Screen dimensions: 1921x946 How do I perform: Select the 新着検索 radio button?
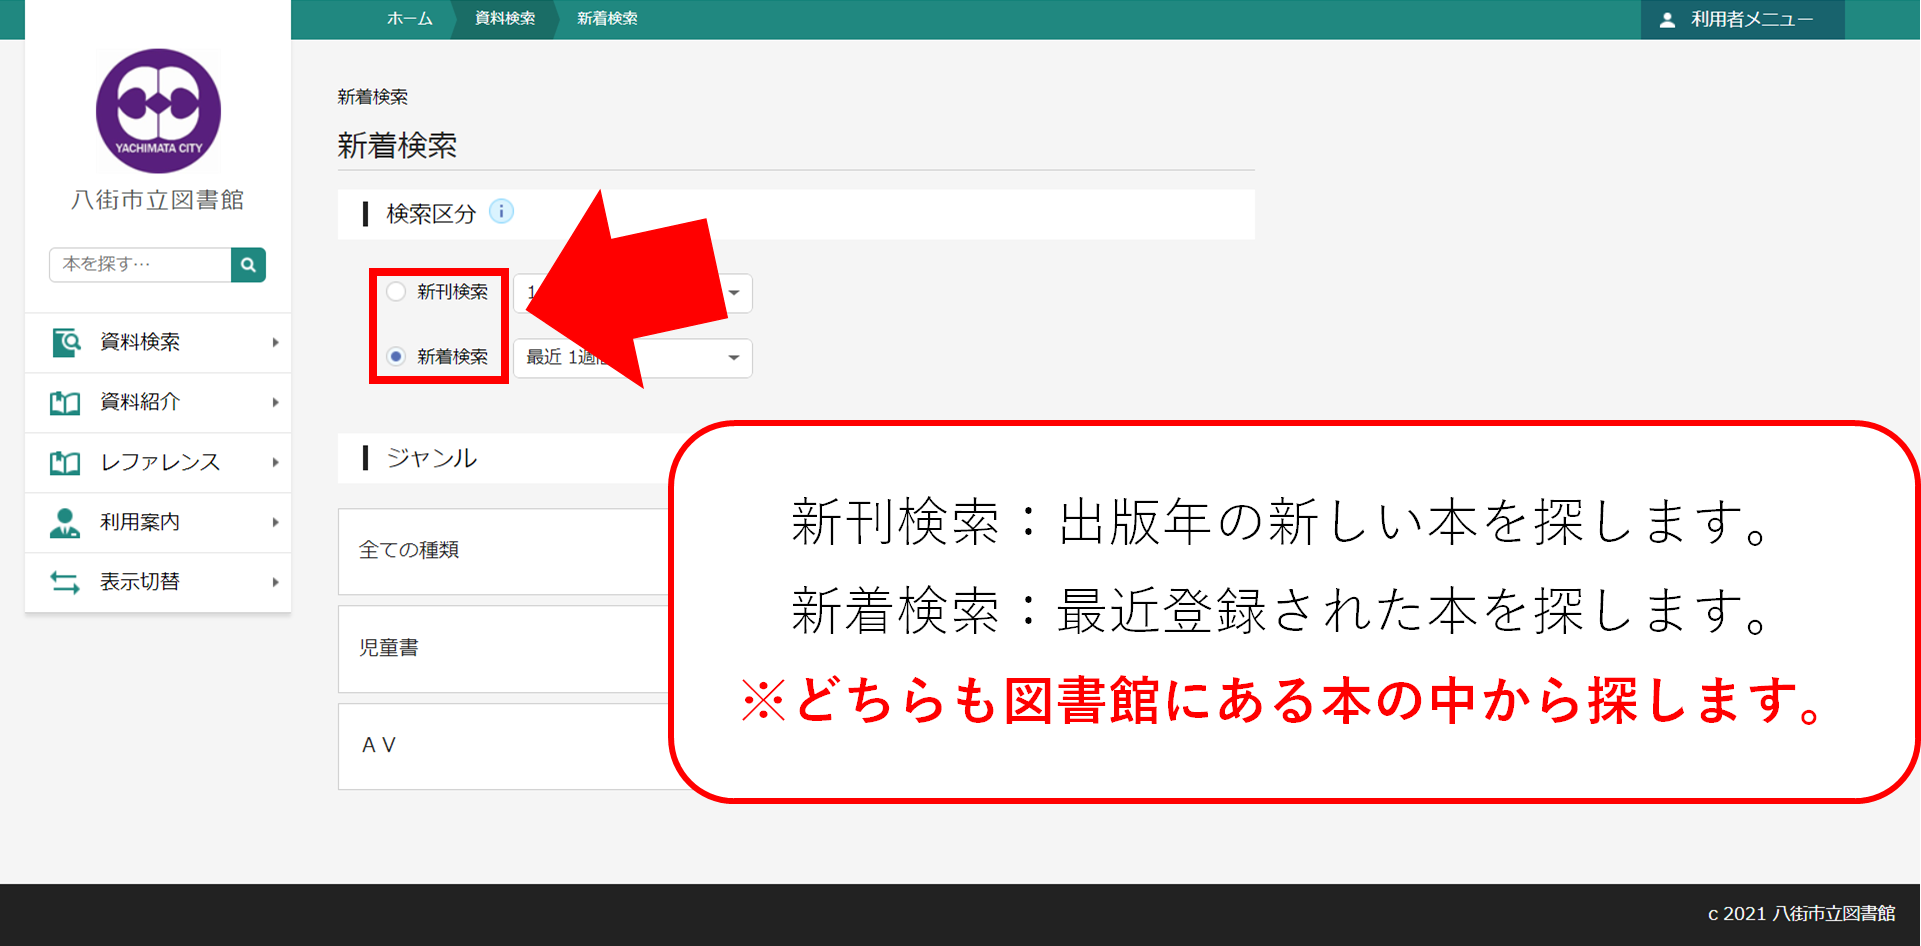[396, 356]
